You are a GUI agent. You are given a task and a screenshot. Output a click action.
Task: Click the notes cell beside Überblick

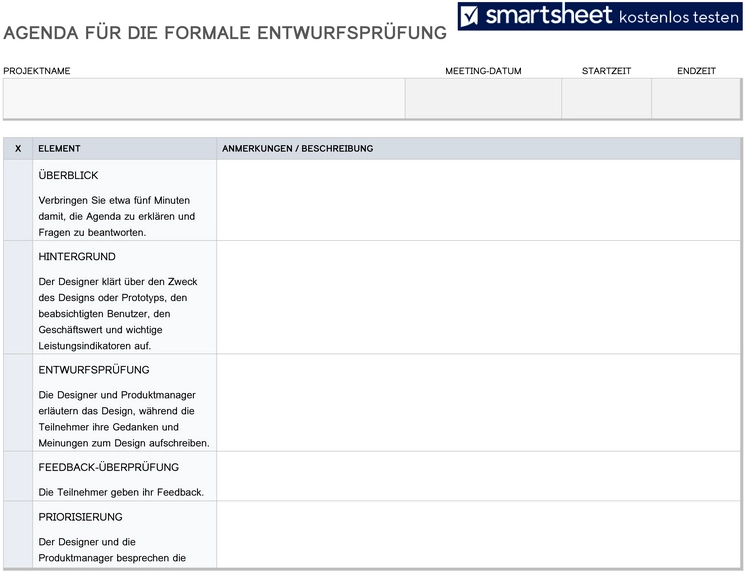click(x=479, y=200)
